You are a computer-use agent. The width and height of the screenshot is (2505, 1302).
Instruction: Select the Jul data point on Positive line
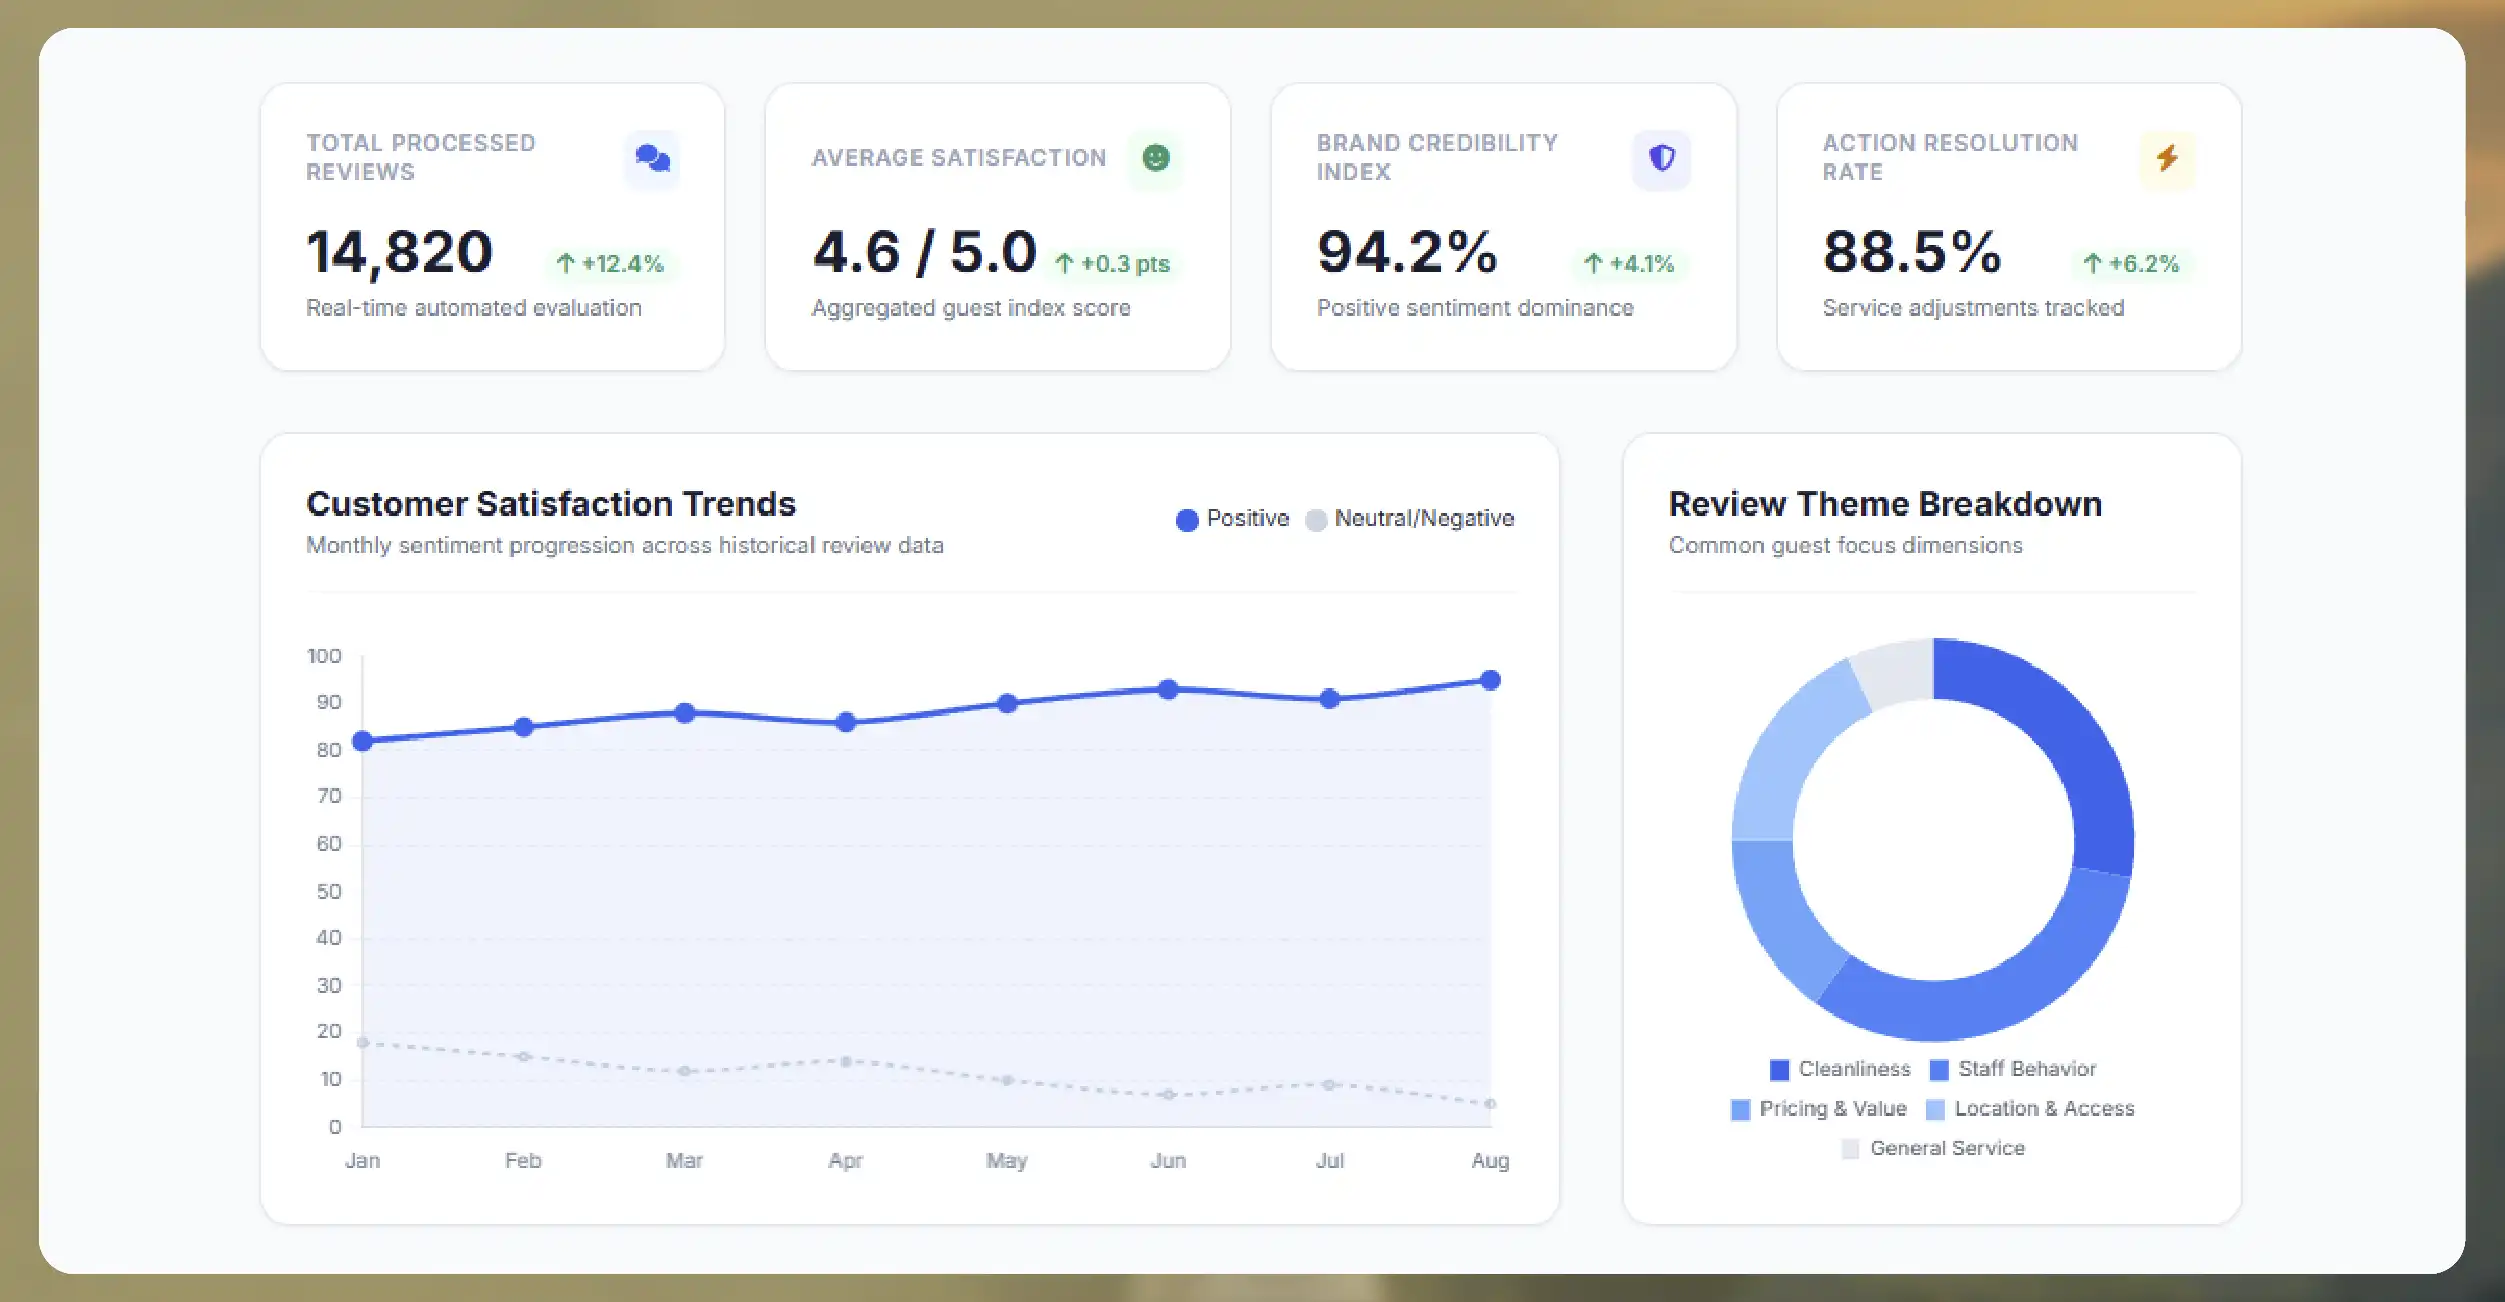click(1329, 699)
